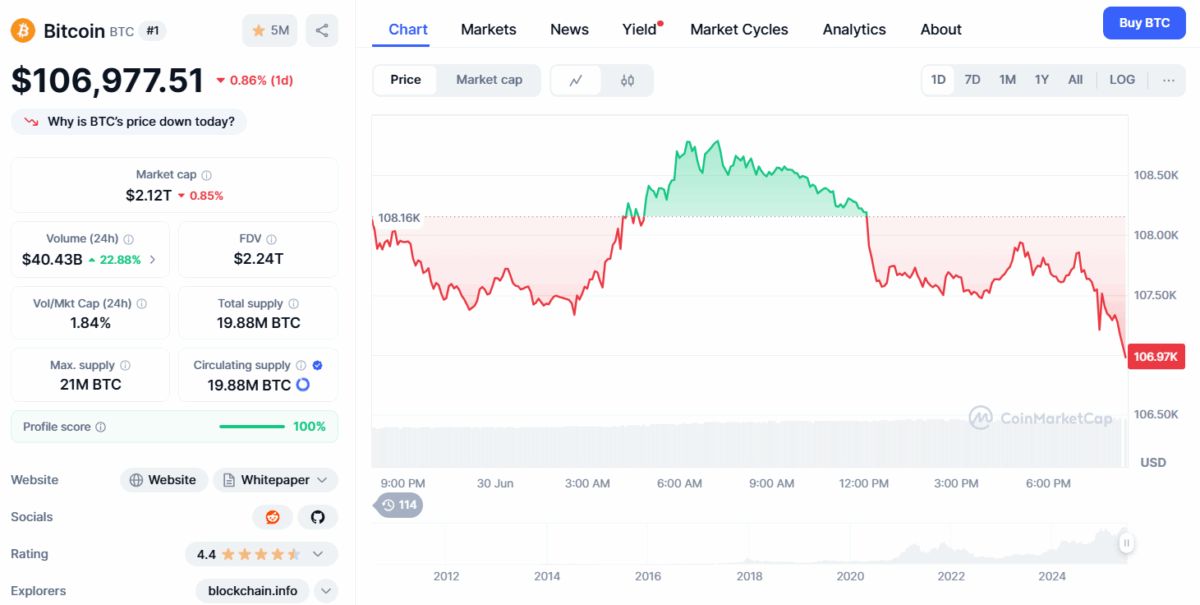Open the Market Cycles tab
The height and width of the screenshot is (605, 1200).
pyautogui.click(x=739, y=30)
